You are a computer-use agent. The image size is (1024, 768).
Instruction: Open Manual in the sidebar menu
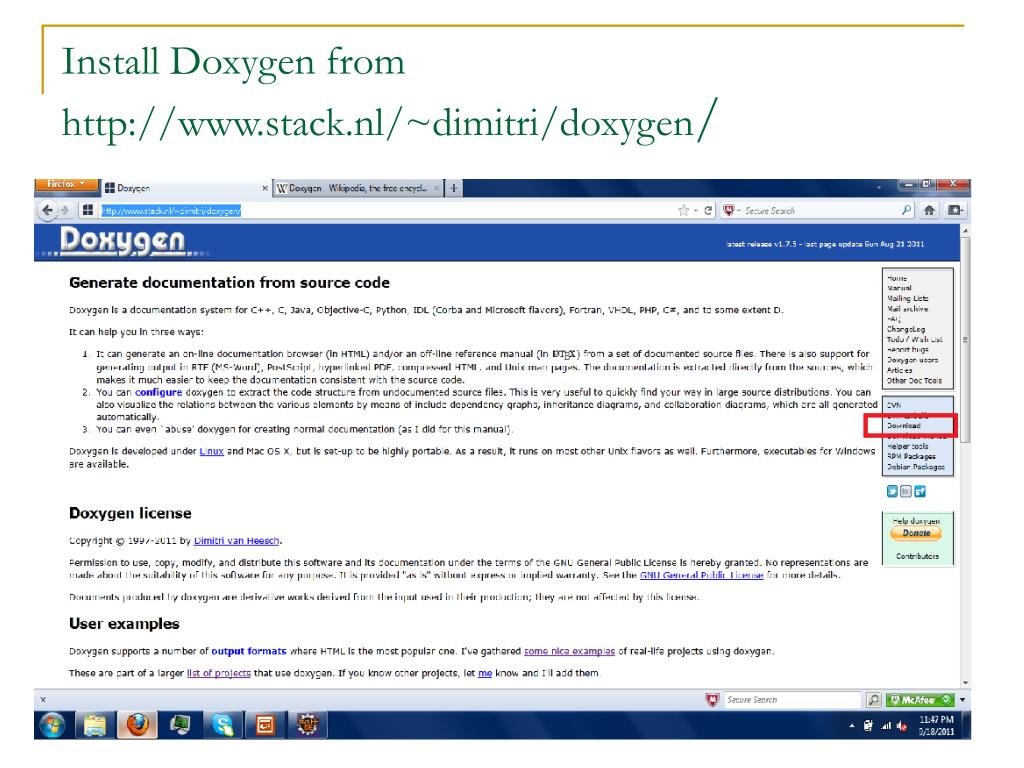(x=899, y=287)
